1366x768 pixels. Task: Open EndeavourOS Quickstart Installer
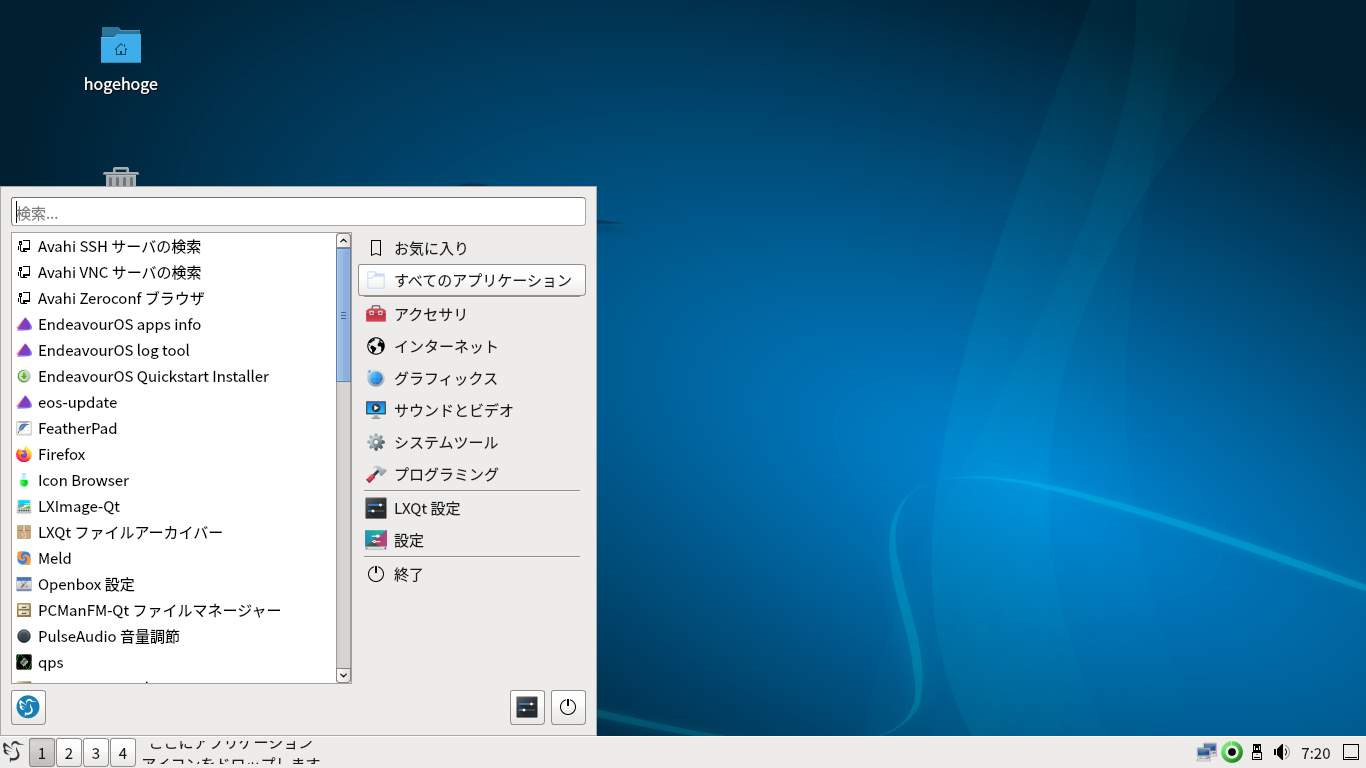click(153, 377)
